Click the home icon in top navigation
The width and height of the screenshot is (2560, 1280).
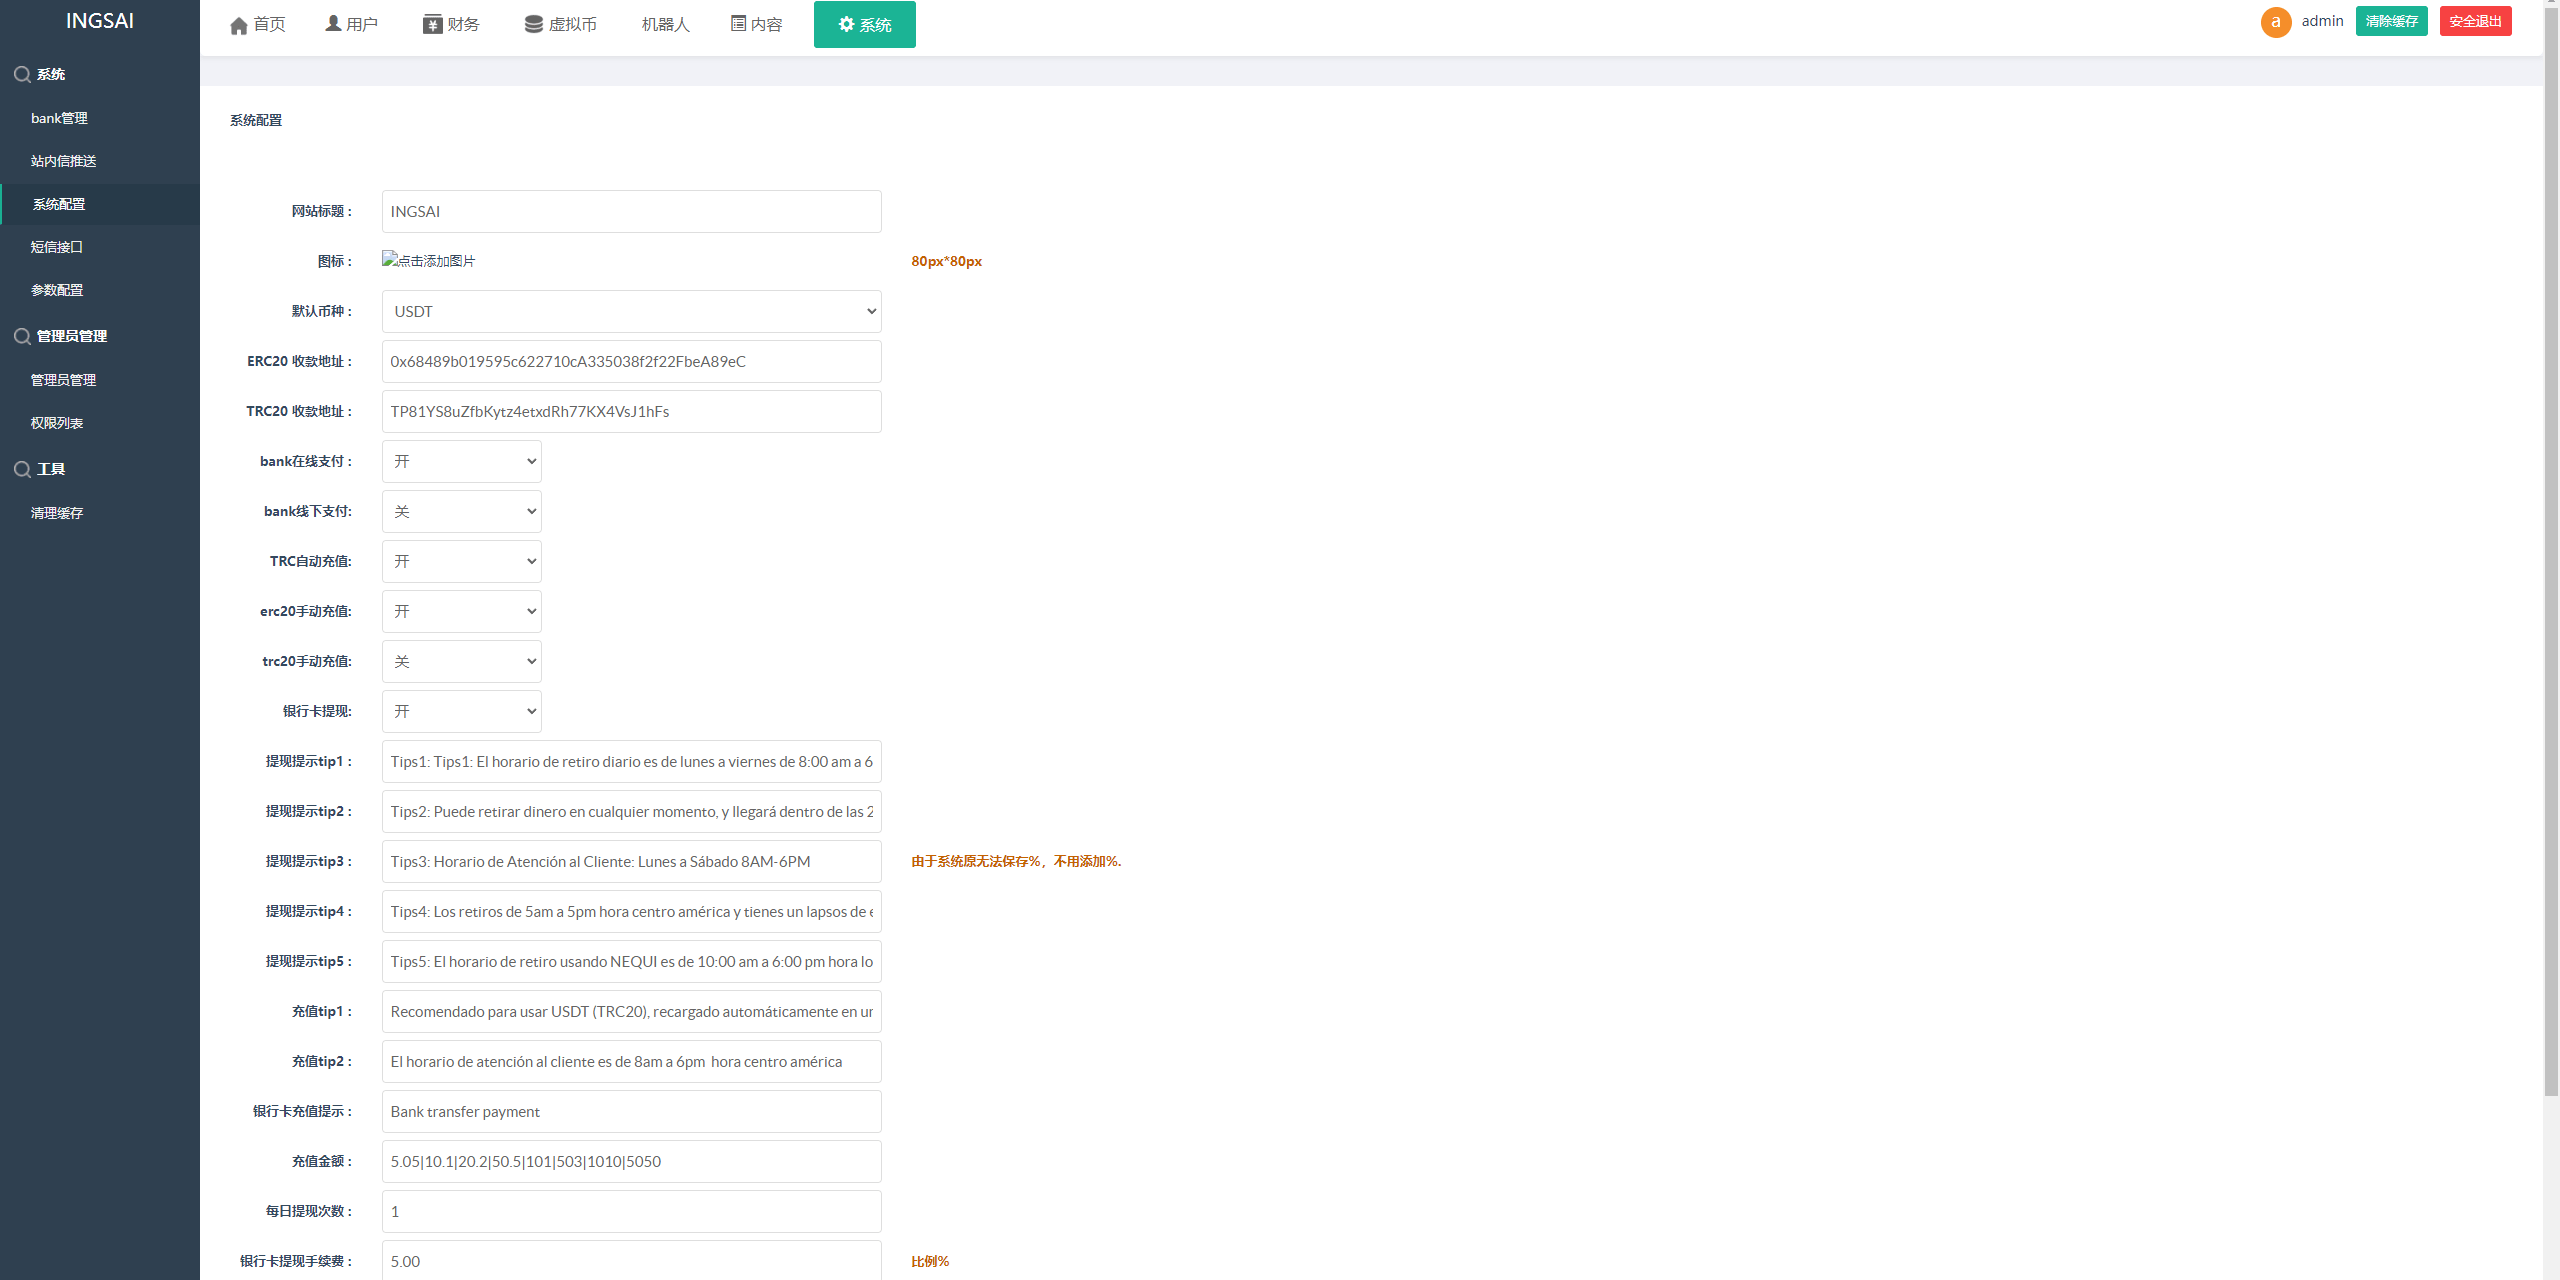pyautogui.click(x=238, y=25)
